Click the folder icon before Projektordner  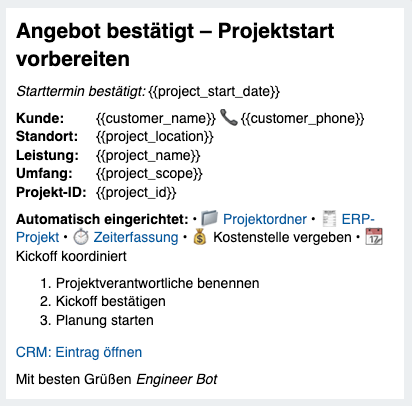pyautogui.click(x=209, y=219)
